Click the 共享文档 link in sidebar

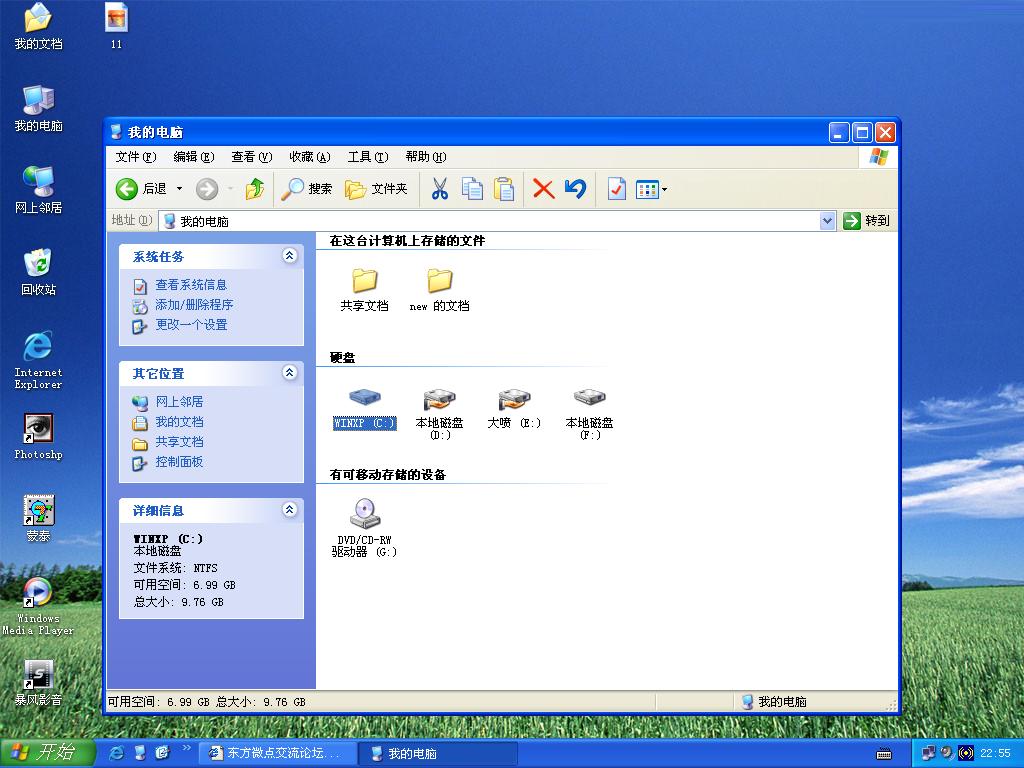[179, 442]
